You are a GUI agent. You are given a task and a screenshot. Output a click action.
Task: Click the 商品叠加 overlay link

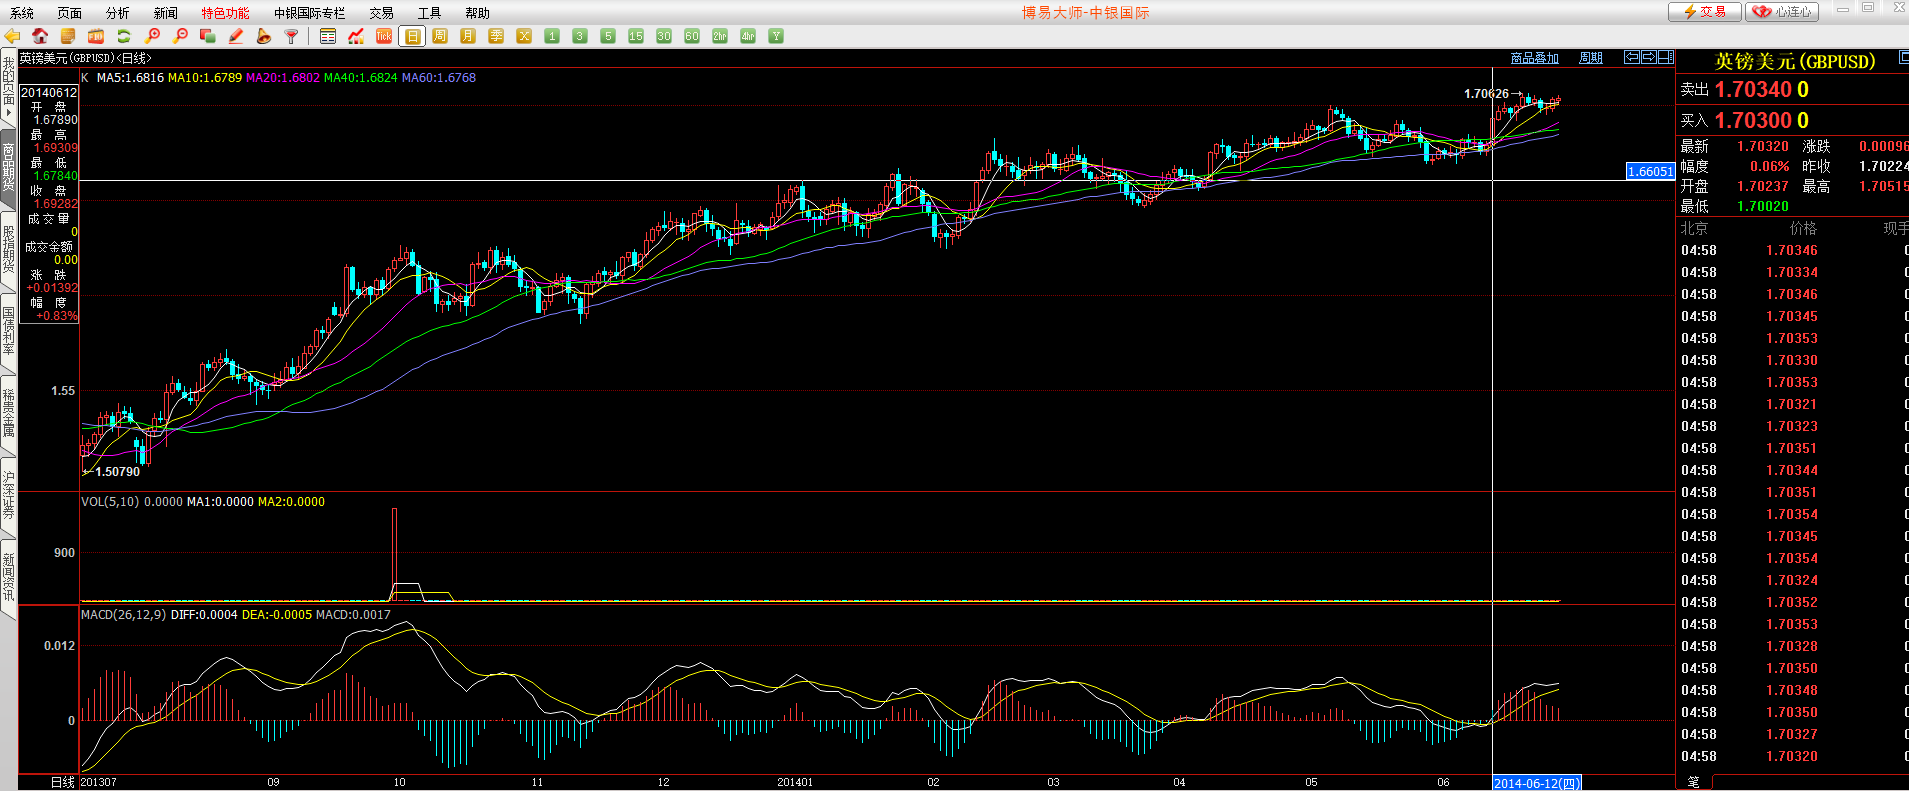pos(1534,58)
